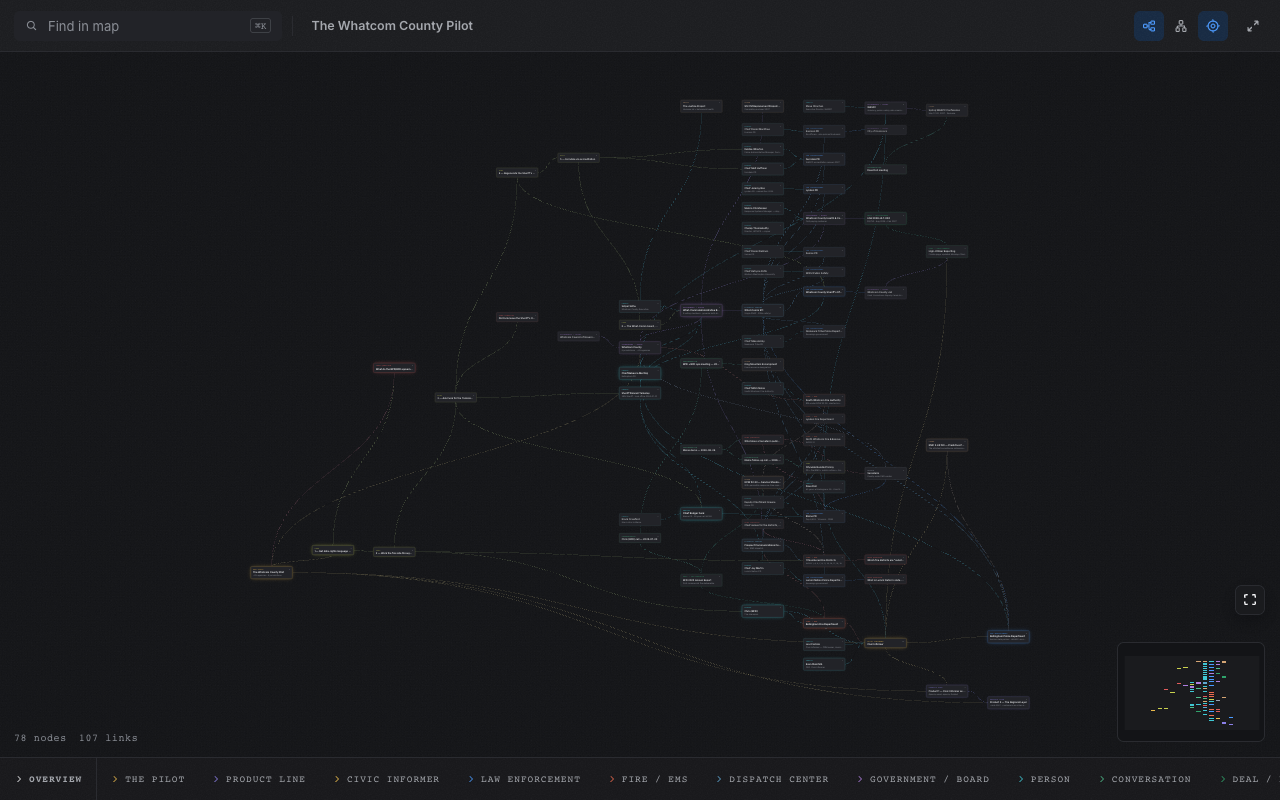The width and height of the screenshot is (1280, 800).
Task: Click 'The Whatcom County Pilot' title text
Action: [x=392, y=26]
